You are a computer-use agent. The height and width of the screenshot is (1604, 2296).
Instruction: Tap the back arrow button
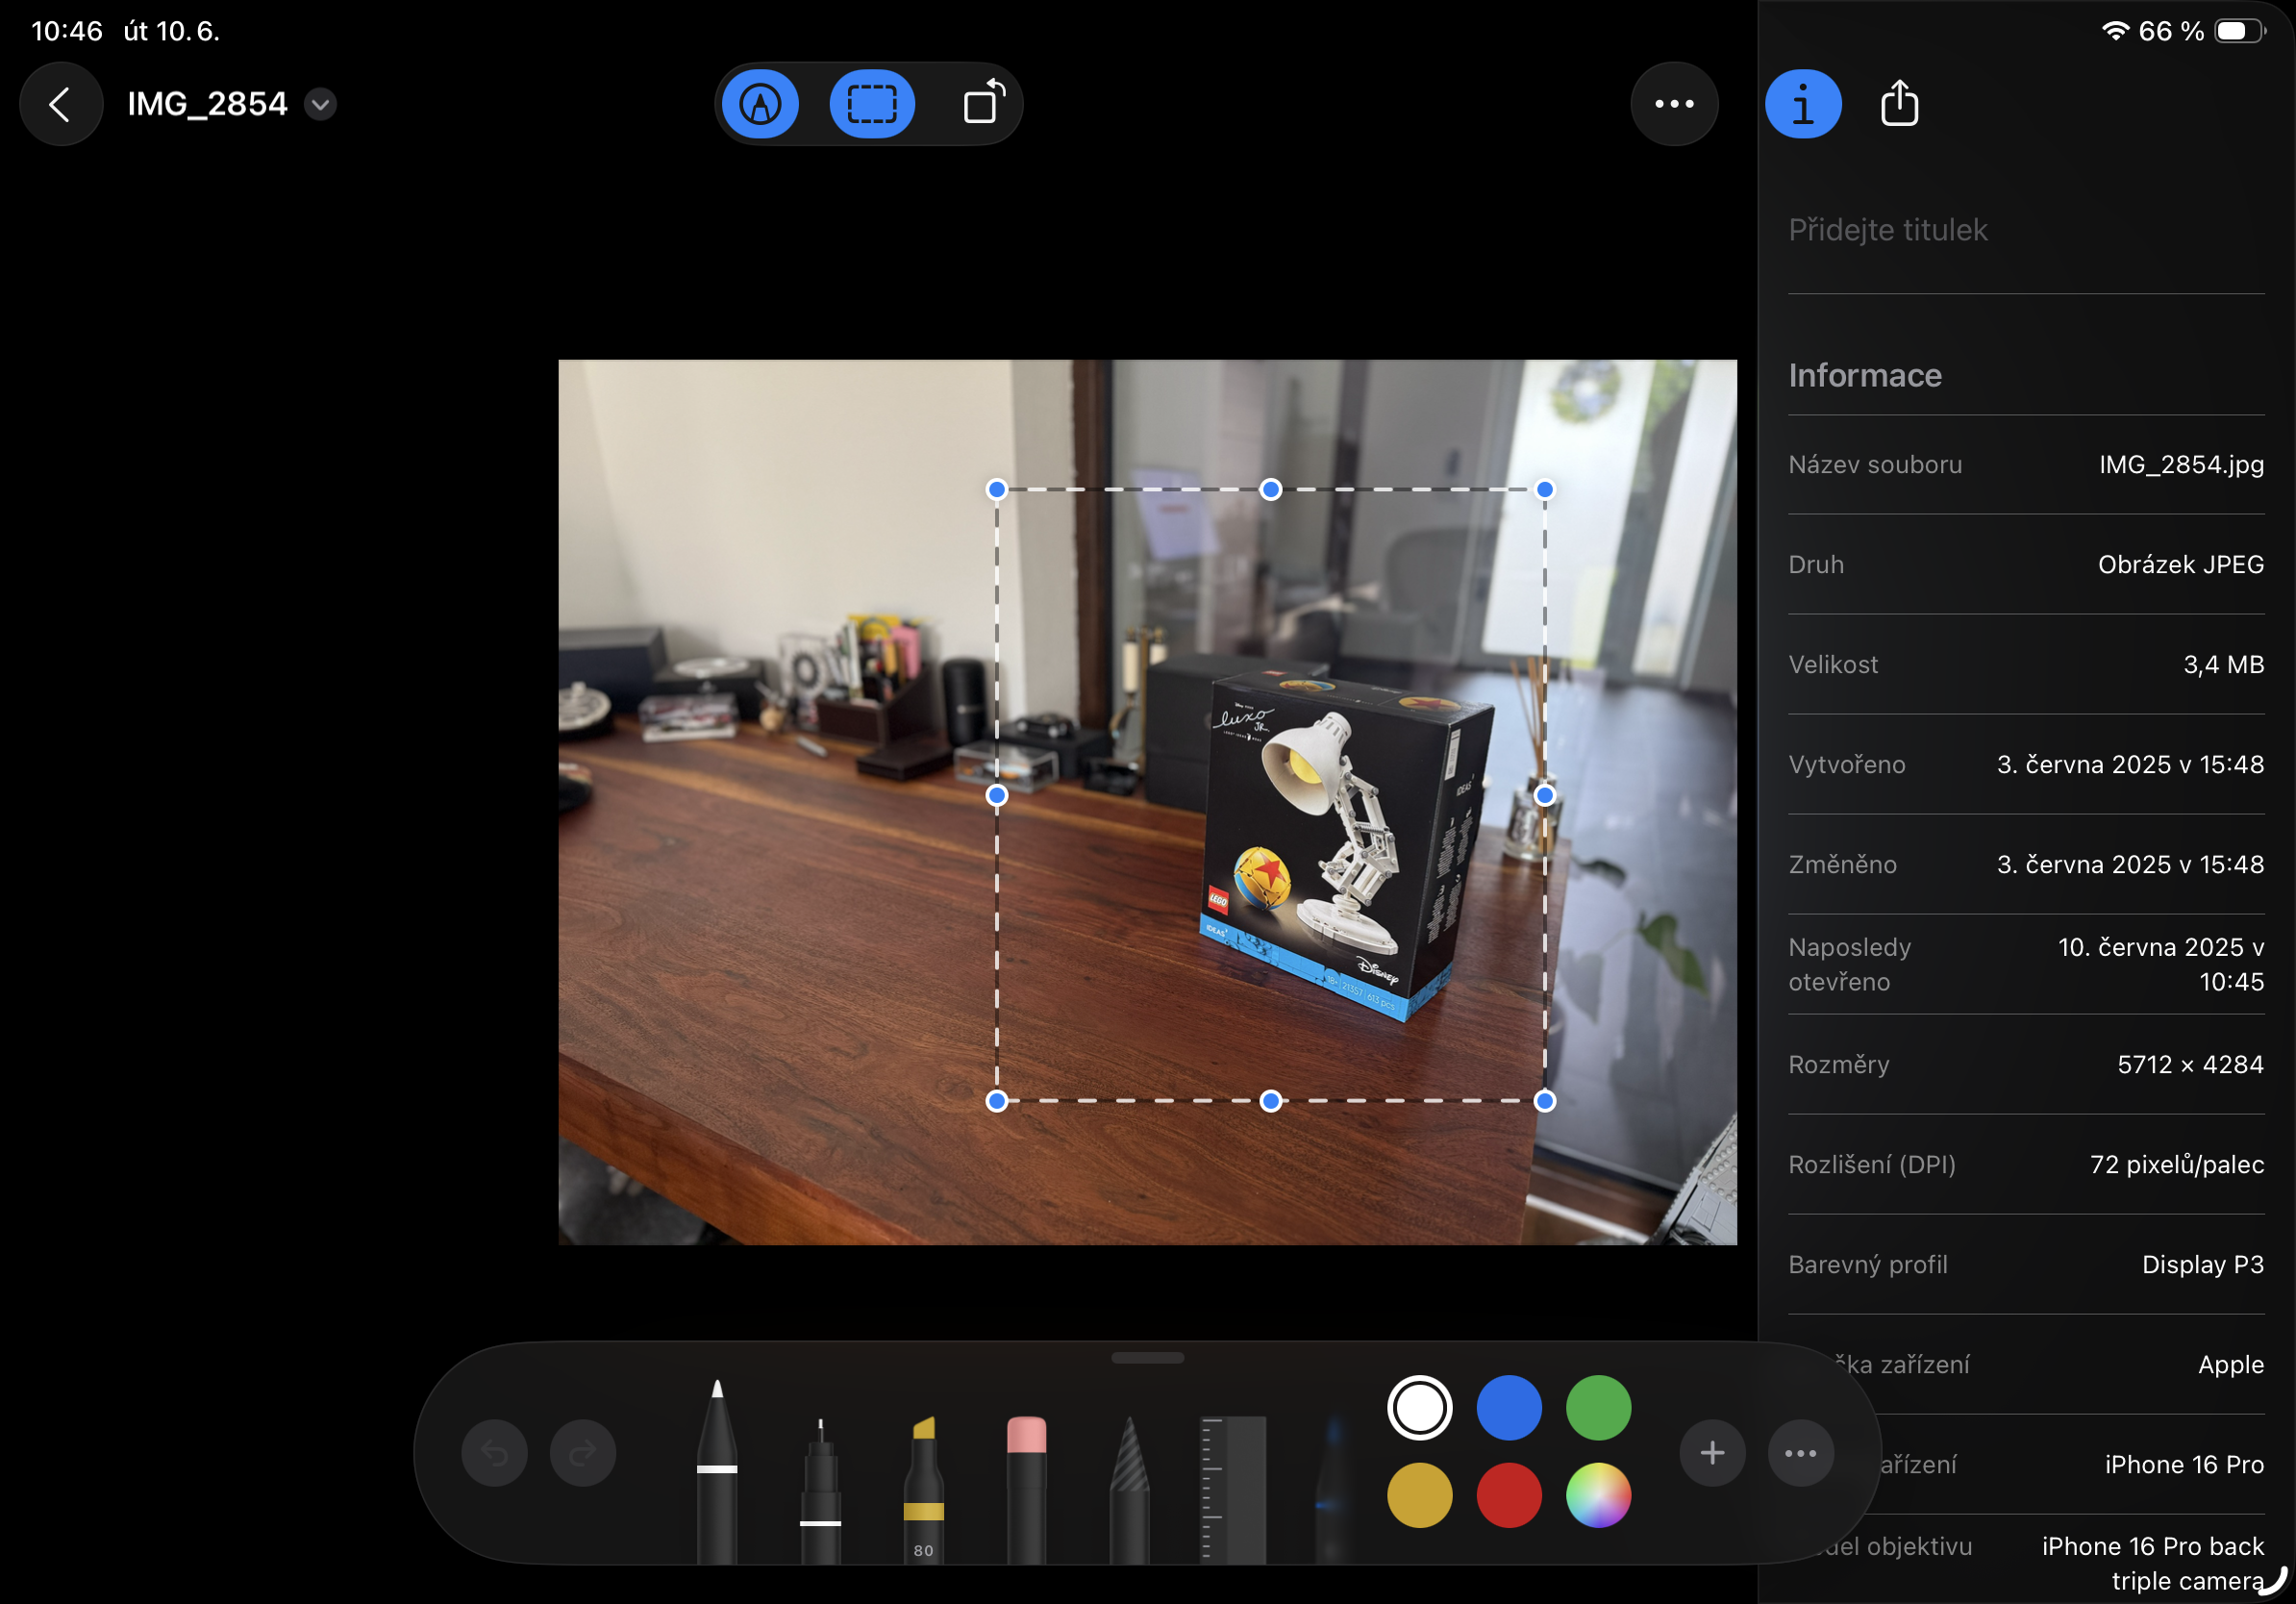(x=60, y=104)
